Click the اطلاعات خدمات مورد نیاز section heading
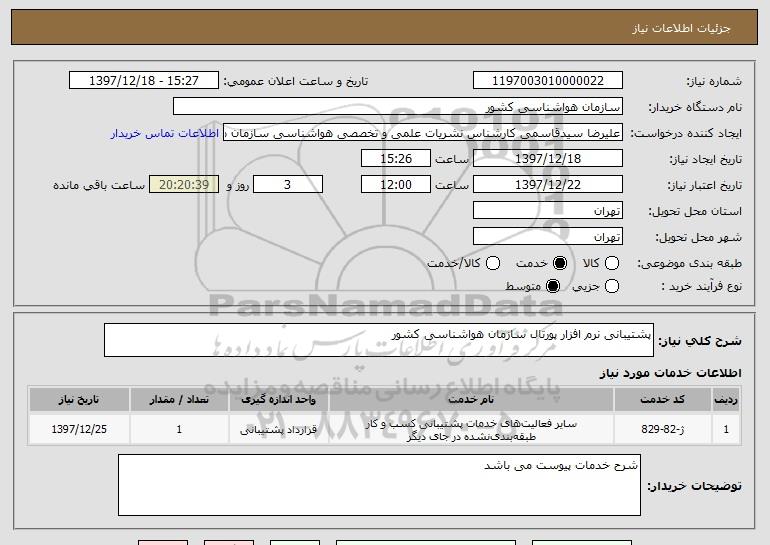This screenshot has width=770, height=545. (670, 373)
